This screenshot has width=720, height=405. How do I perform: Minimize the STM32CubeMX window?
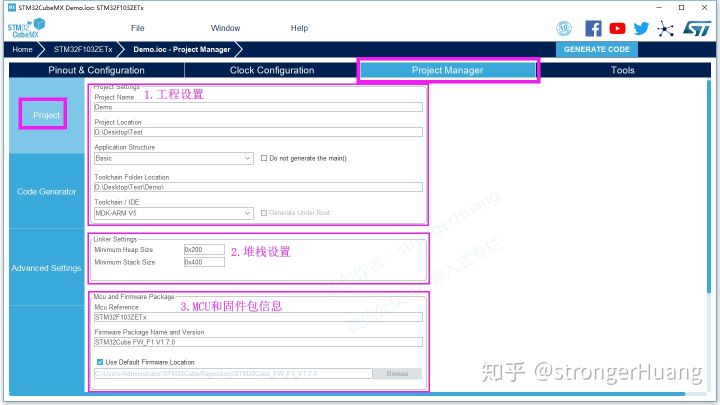(659, 7)
